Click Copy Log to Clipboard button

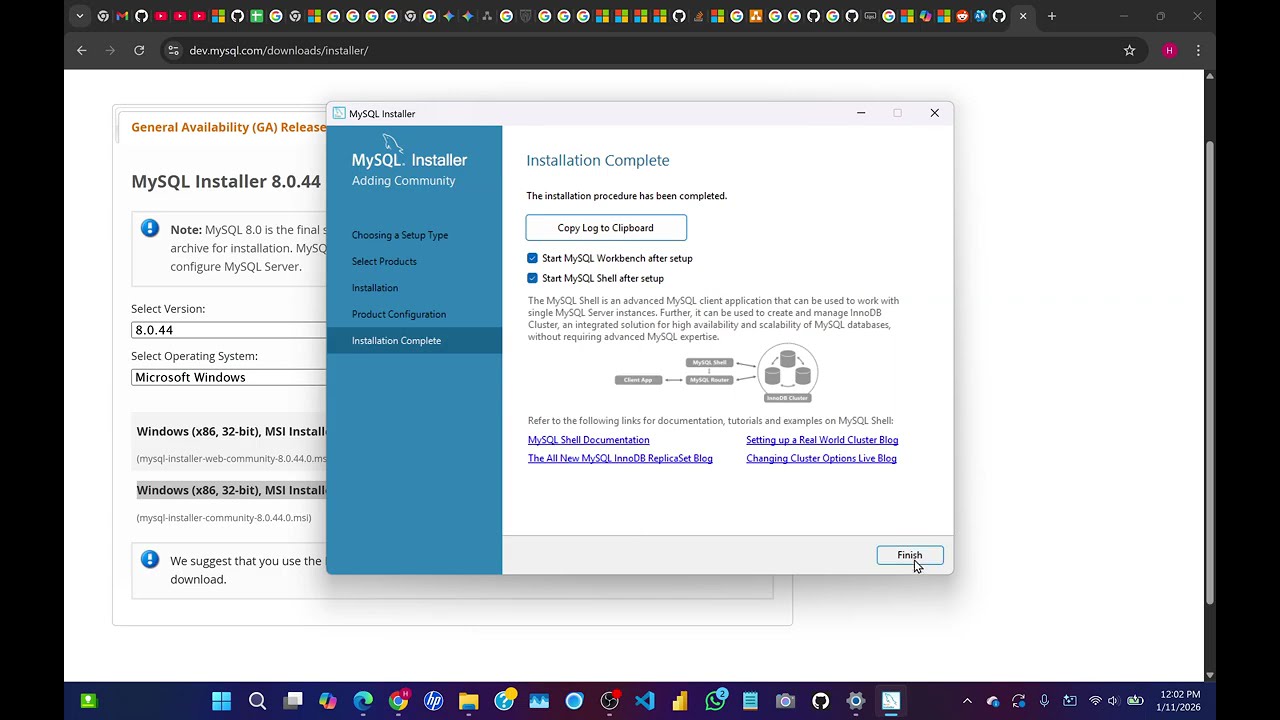click(x=606, y=228)
